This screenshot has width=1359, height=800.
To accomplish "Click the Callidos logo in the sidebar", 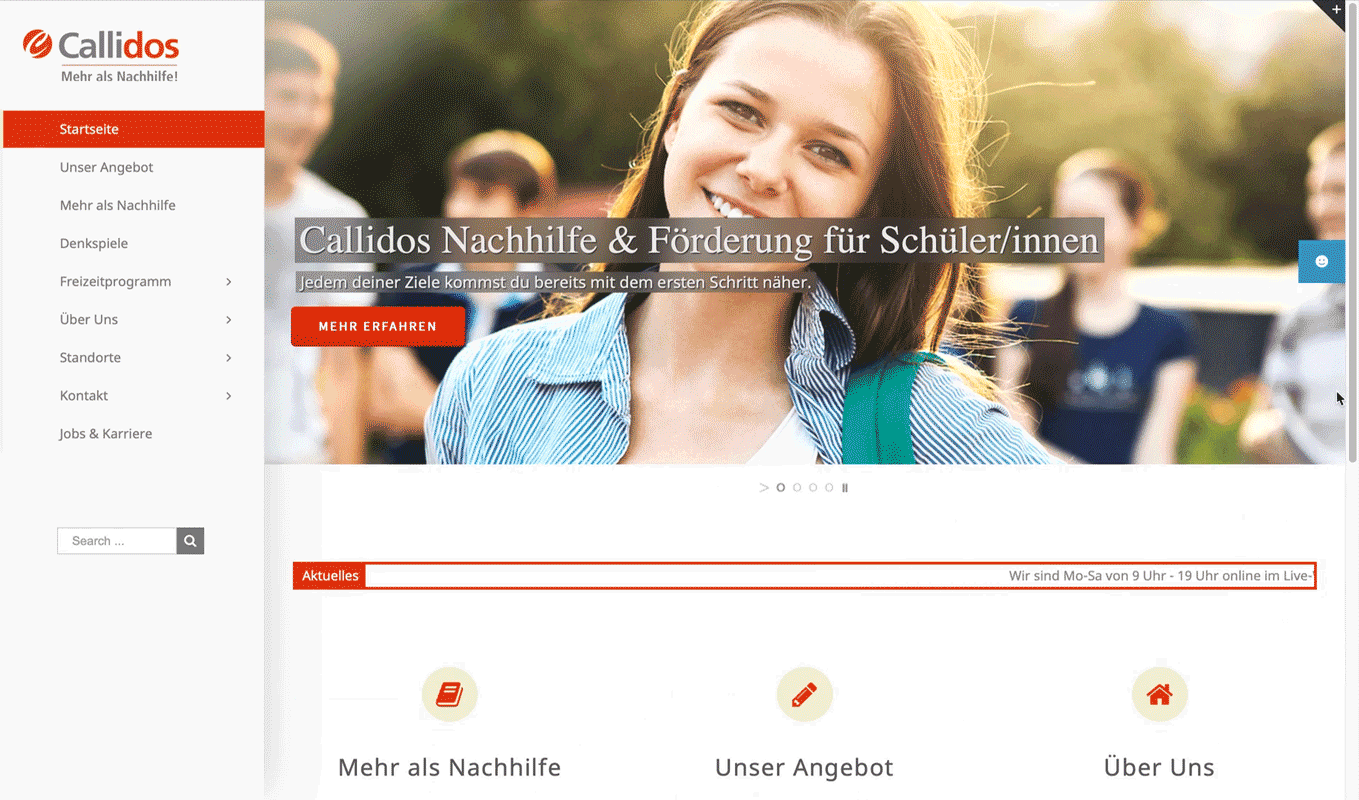I will point(101,56).
